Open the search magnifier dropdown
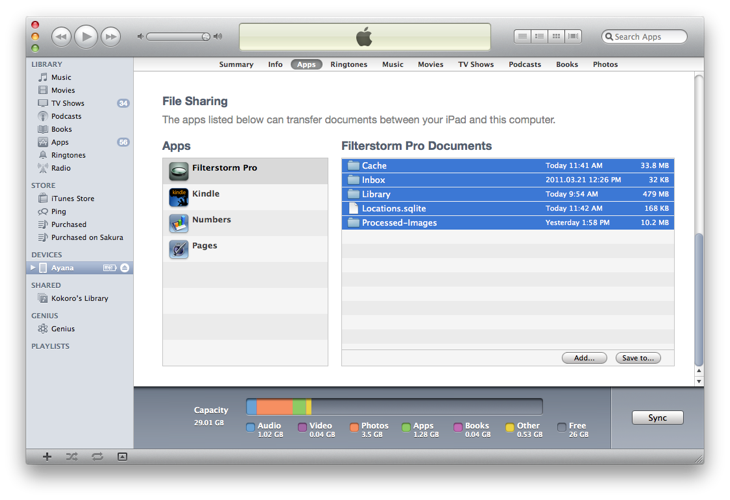Screen dimensions: 730x500 [x=609, y=37]
